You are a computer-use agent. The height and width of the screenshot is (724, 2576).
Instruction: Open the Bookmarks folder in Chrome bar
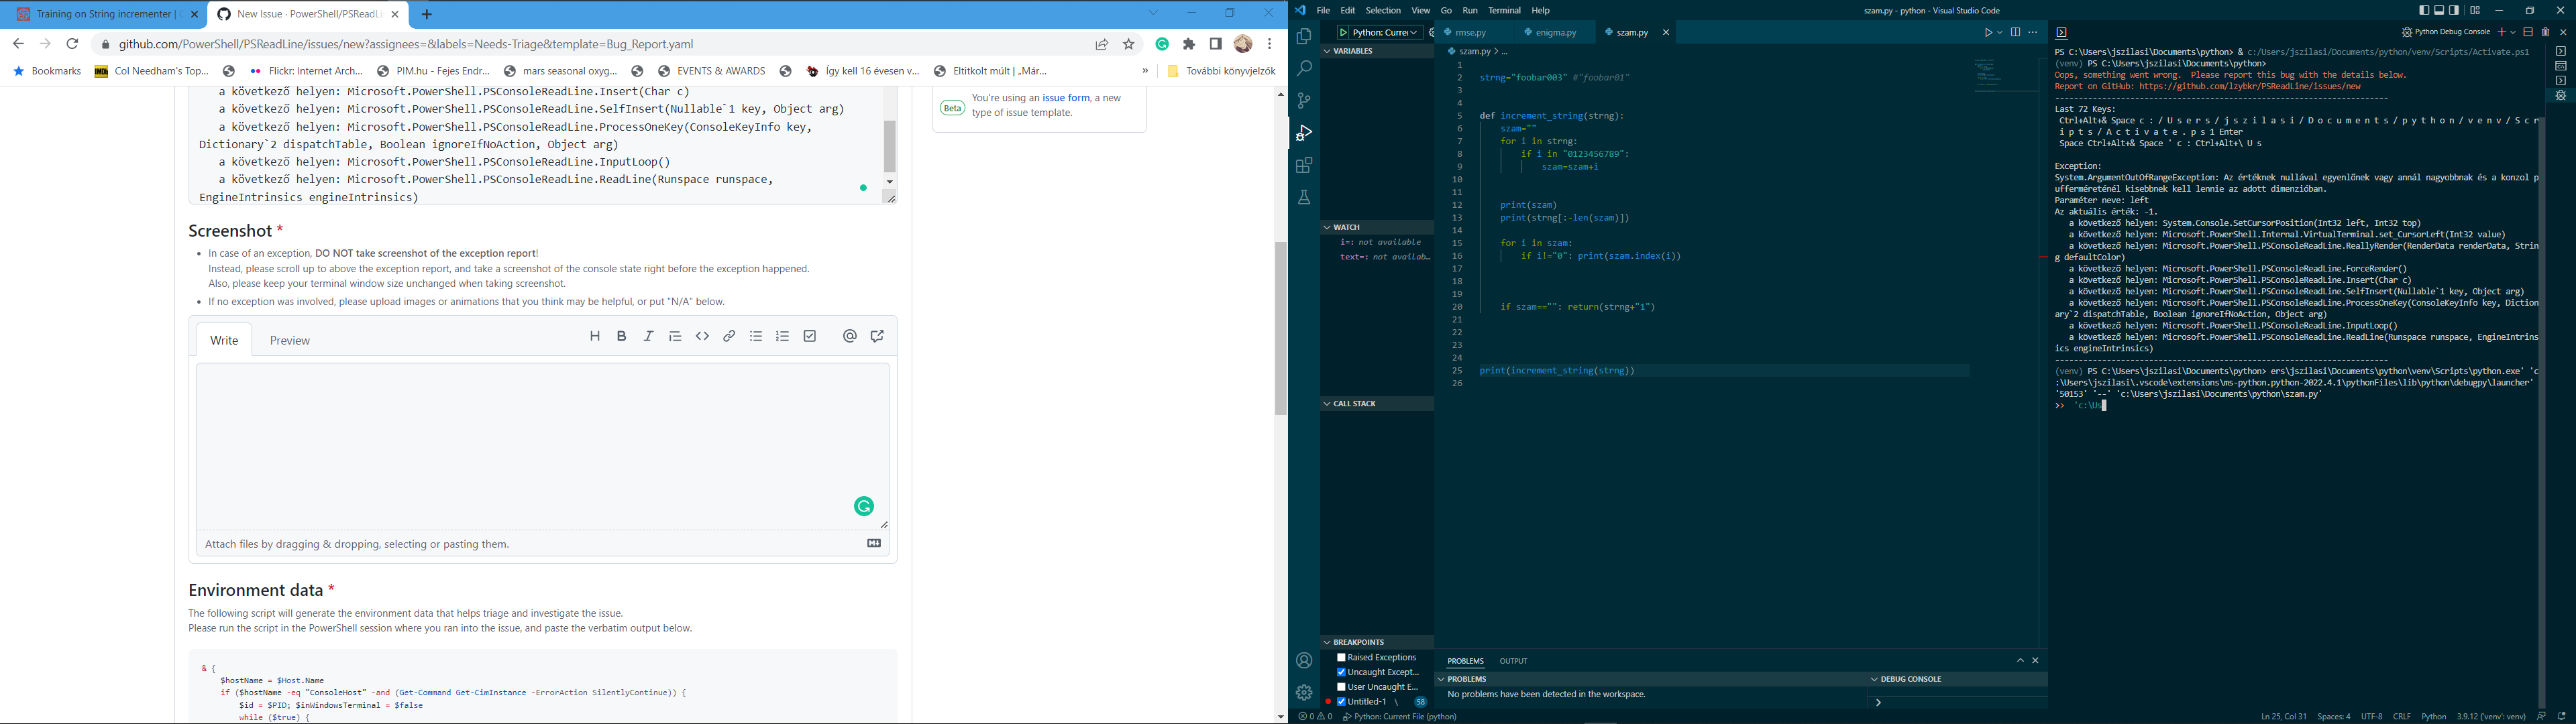click(47, 72)
